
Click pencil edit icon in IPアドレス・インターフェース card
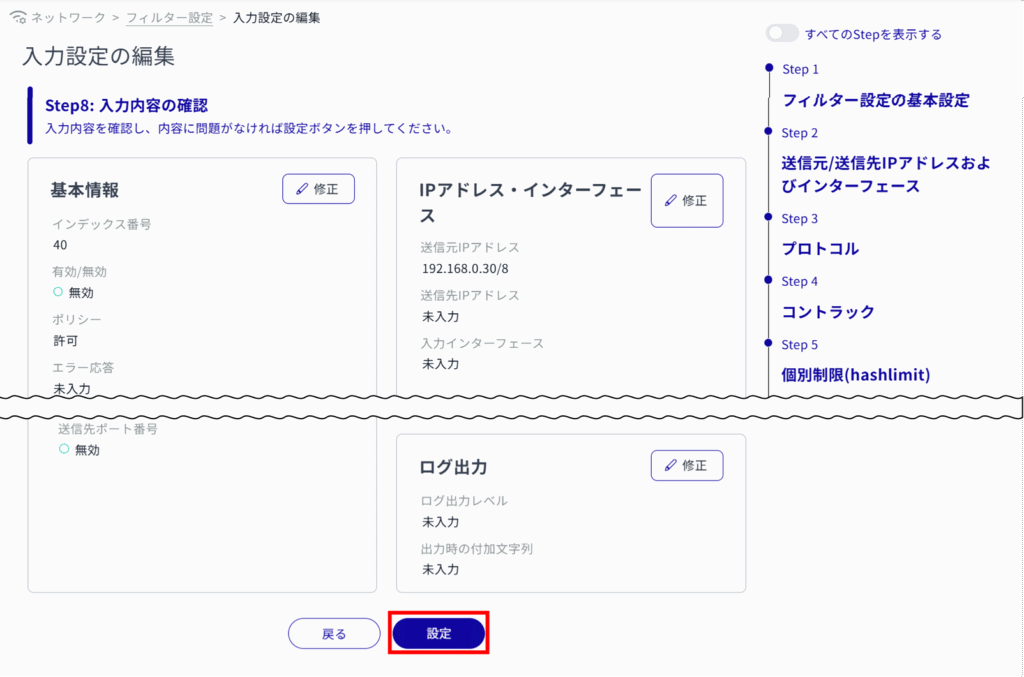671,200
